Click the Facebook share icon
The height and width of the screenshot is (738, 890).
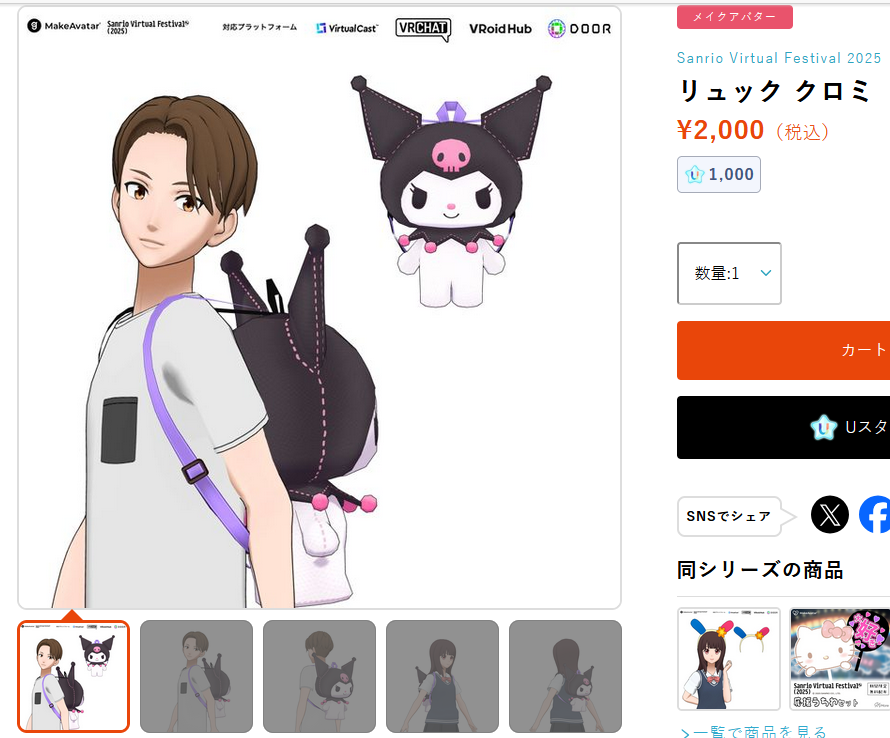pyautogui.click(x=875, y=515)
